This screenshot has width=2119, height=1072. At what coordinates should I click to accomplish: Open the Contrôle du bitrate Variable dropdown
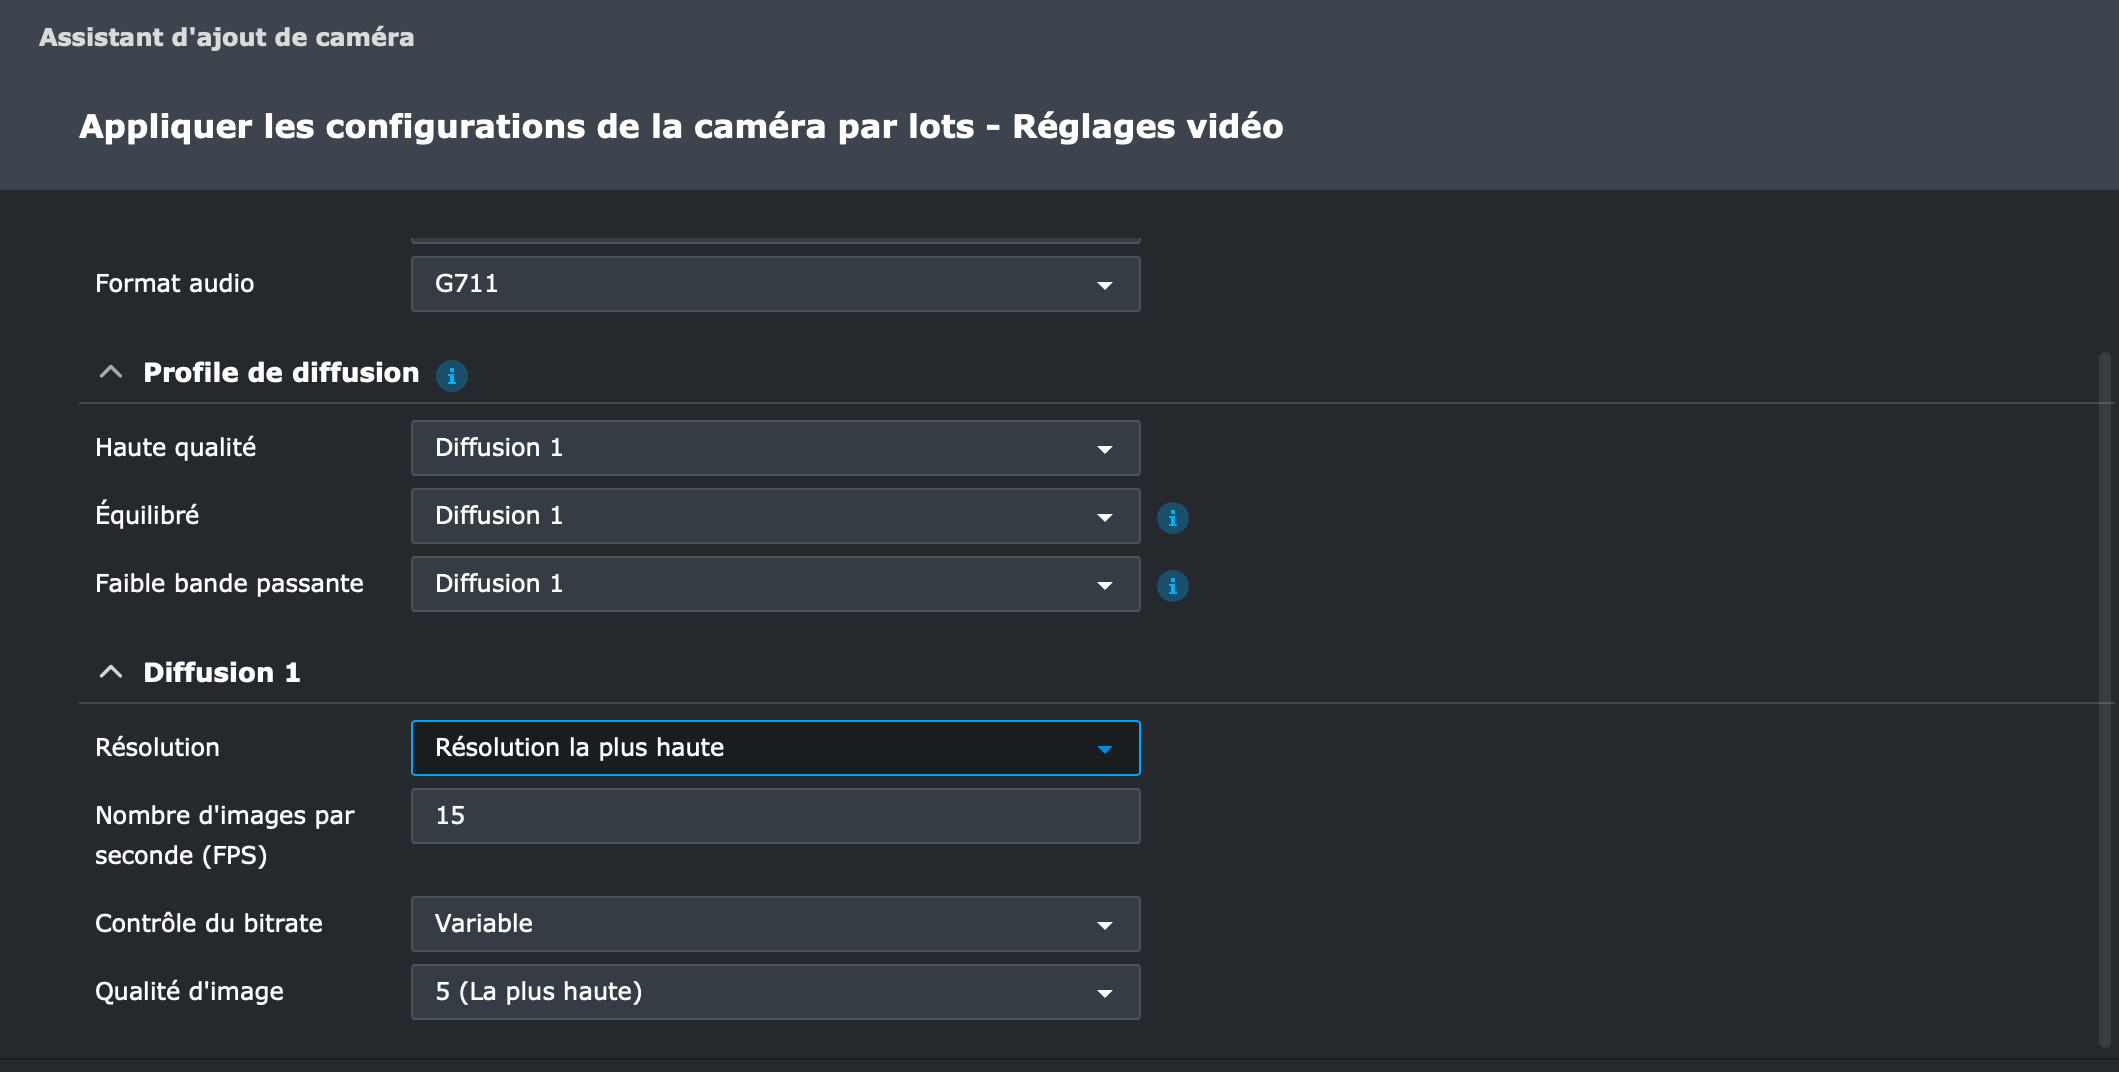pyautogui.click(x=775, y=924)
